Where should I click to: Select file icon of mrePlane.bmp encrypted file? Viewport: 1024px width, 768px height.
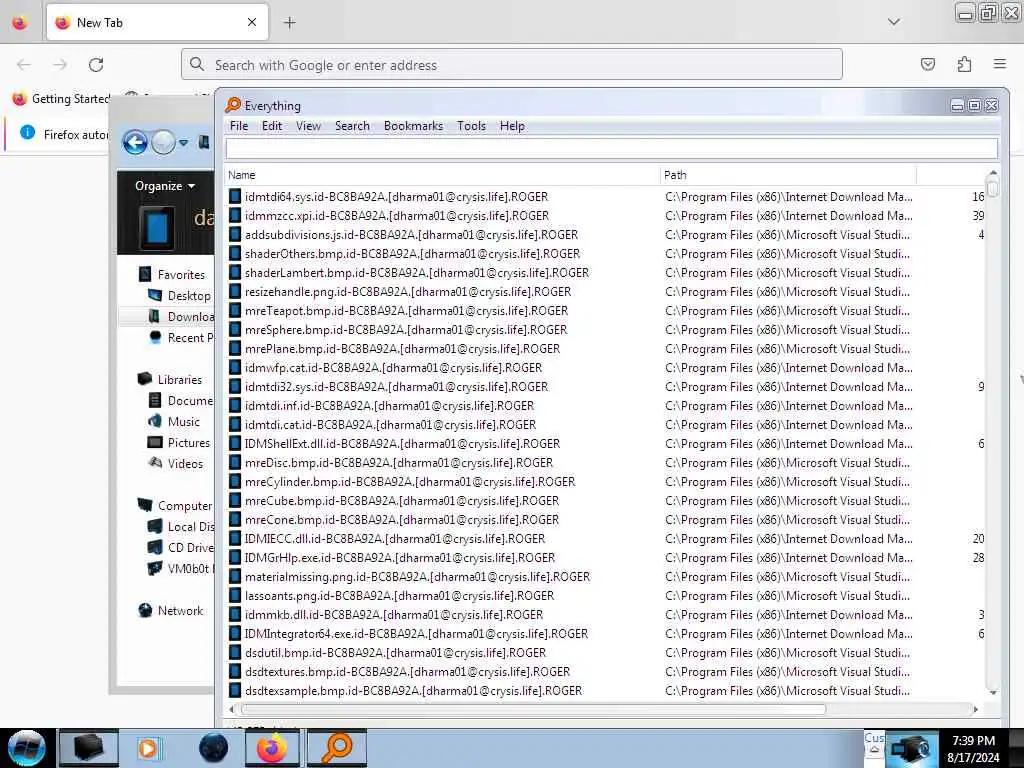point(234,349)
